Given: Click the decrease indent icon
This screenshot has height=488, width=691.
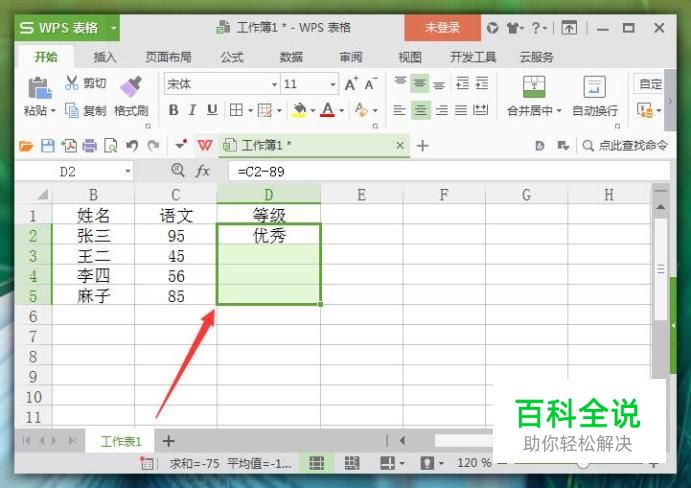Looking at the screenshot, I should pos(462,83).
